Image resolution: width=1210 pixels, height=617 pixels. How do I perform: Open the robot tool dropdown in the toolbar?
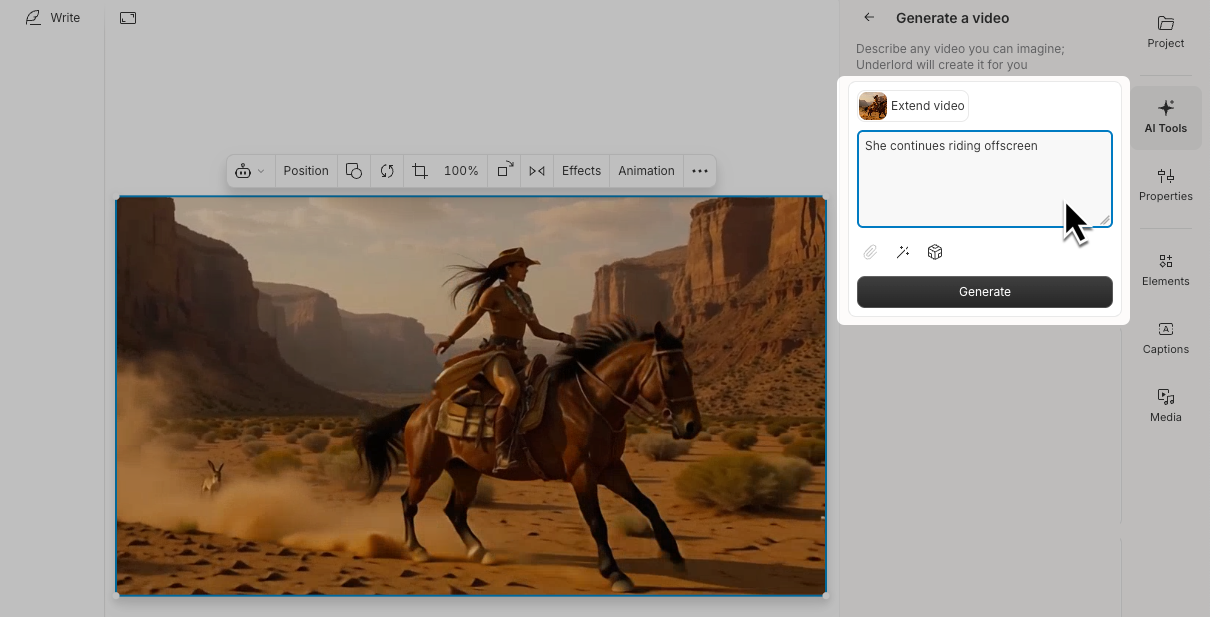[250, 171]
